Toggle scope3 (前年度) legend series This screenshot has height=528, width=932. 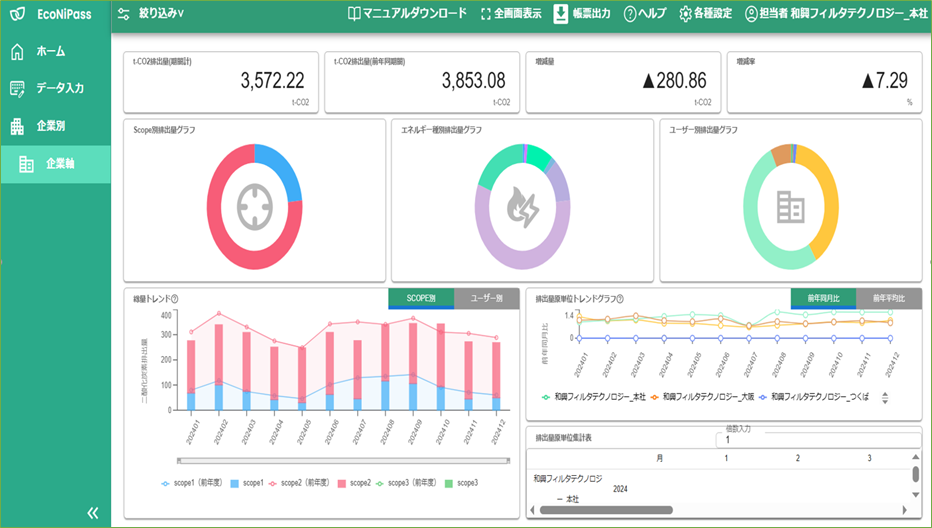pos(405,483)
